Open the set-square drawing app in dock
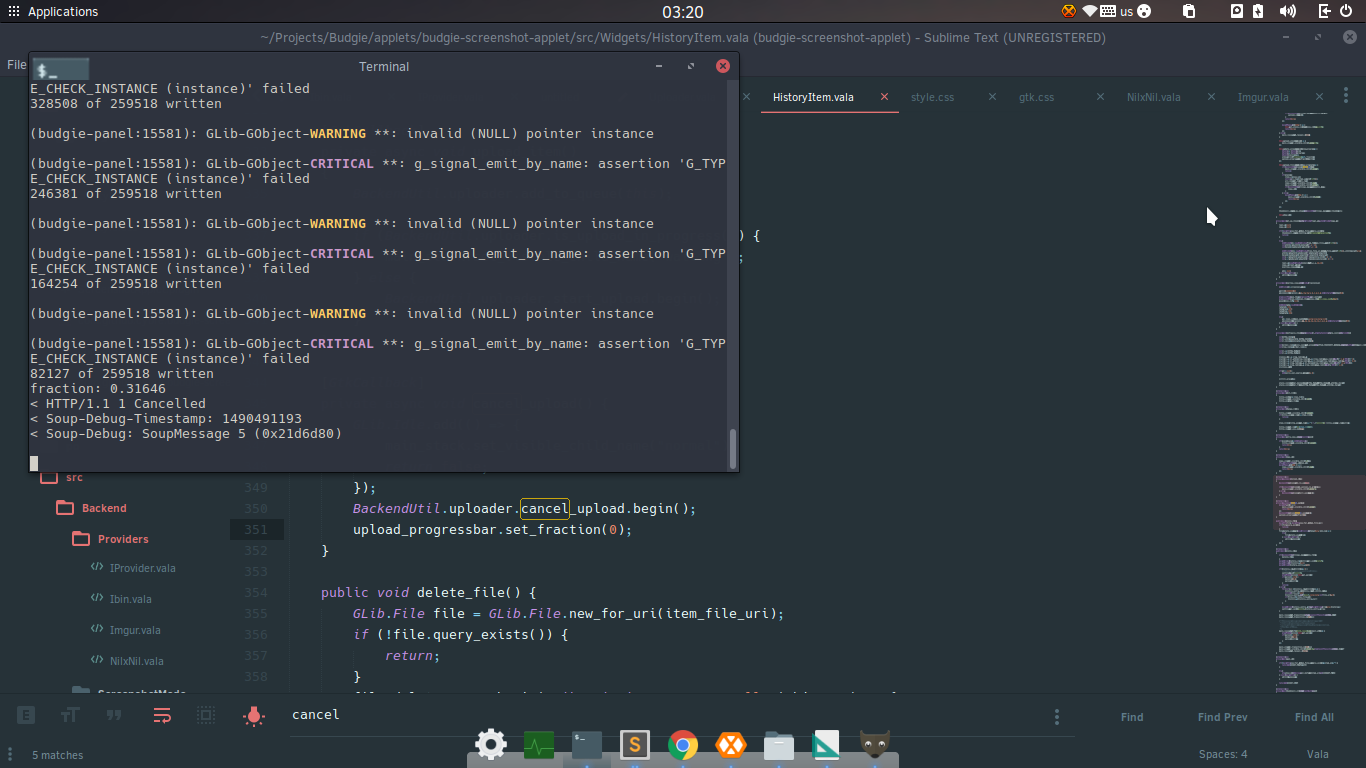The width and height of the screenshot is (1366, 768). [827, 744]
